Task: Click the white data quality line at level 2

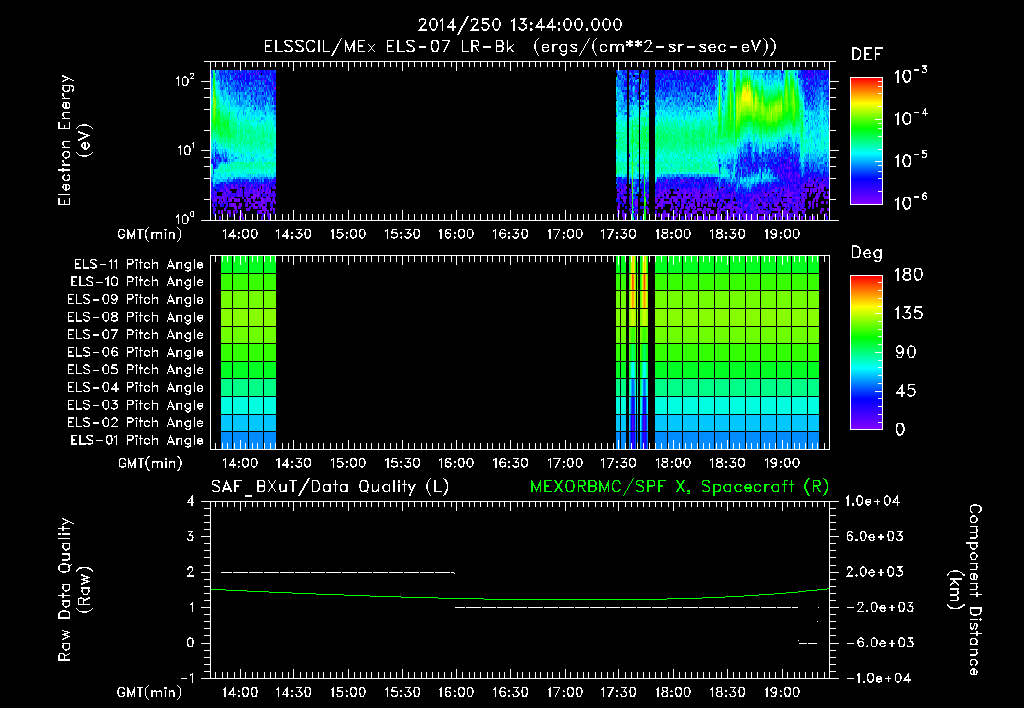Action: (x=338, y=572)
